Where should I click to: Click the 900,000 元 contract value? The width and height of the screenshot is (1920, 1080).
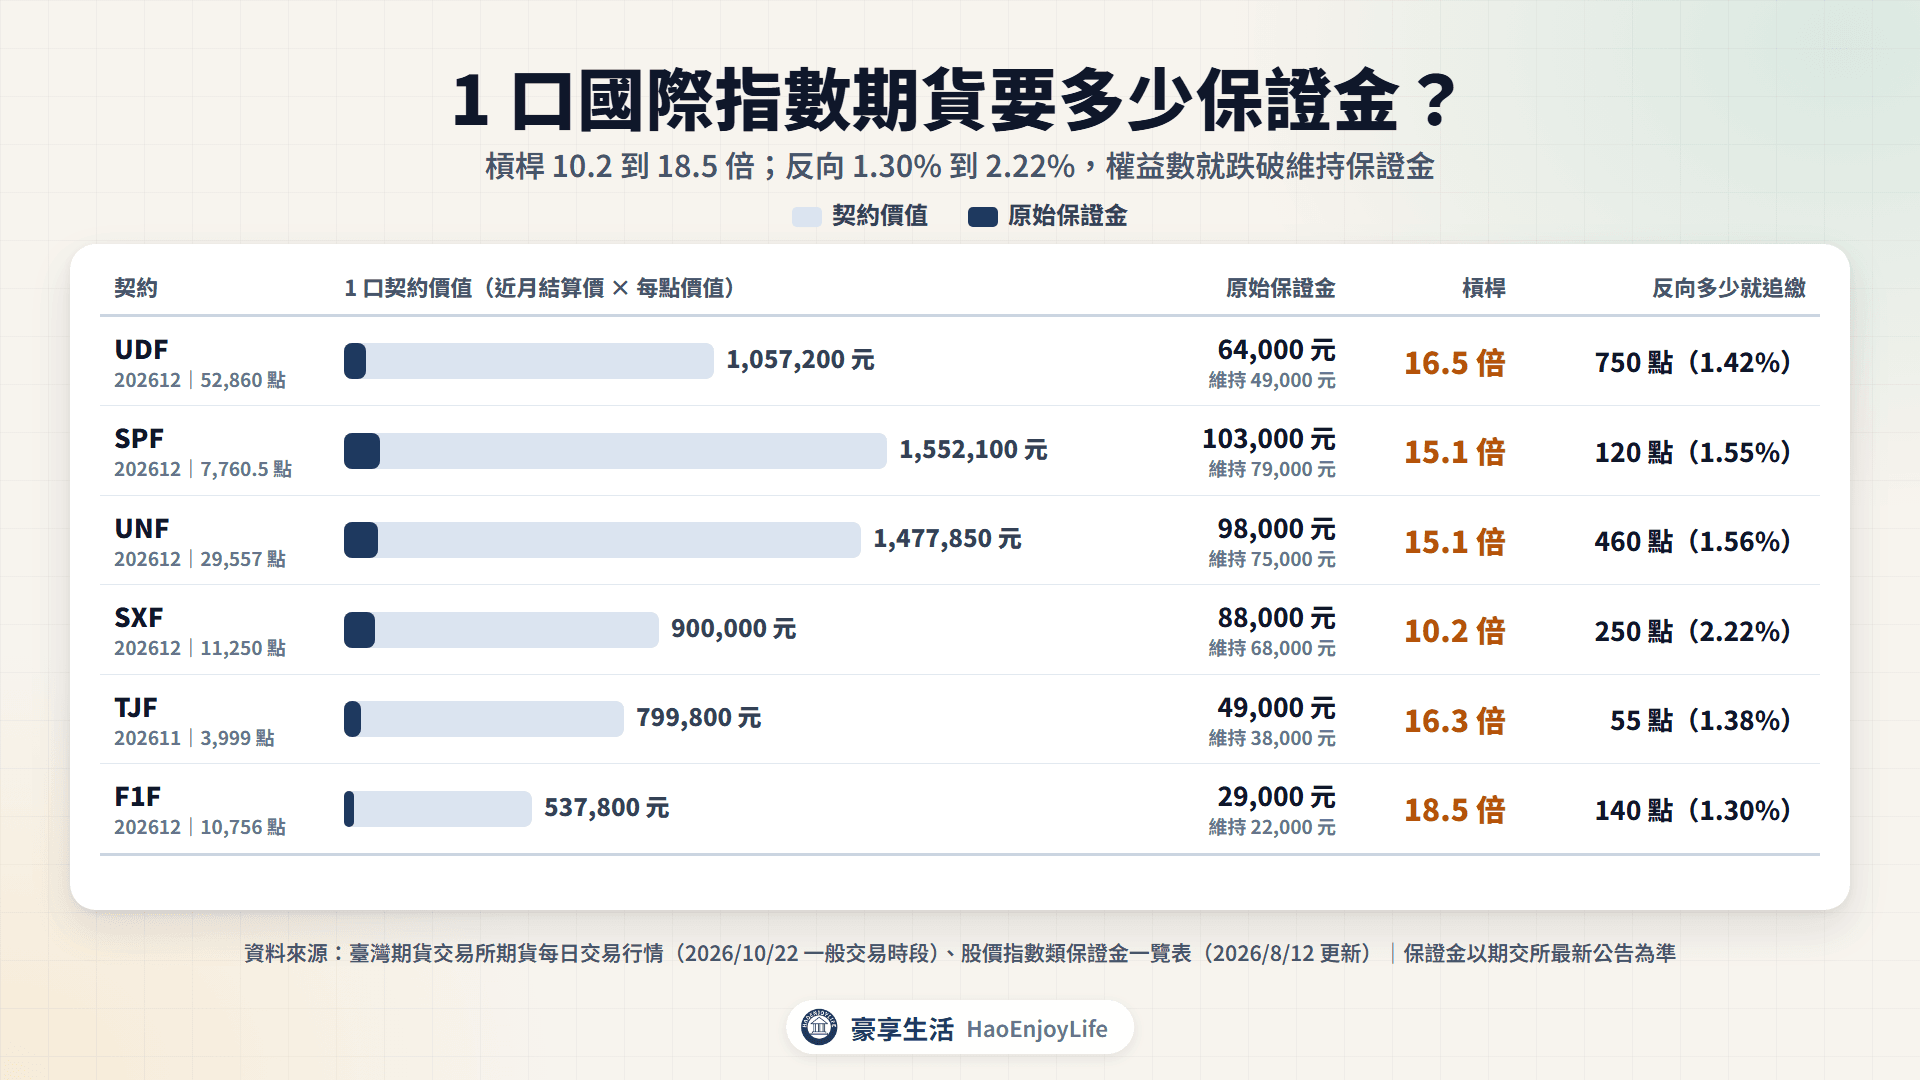point(733,629)
